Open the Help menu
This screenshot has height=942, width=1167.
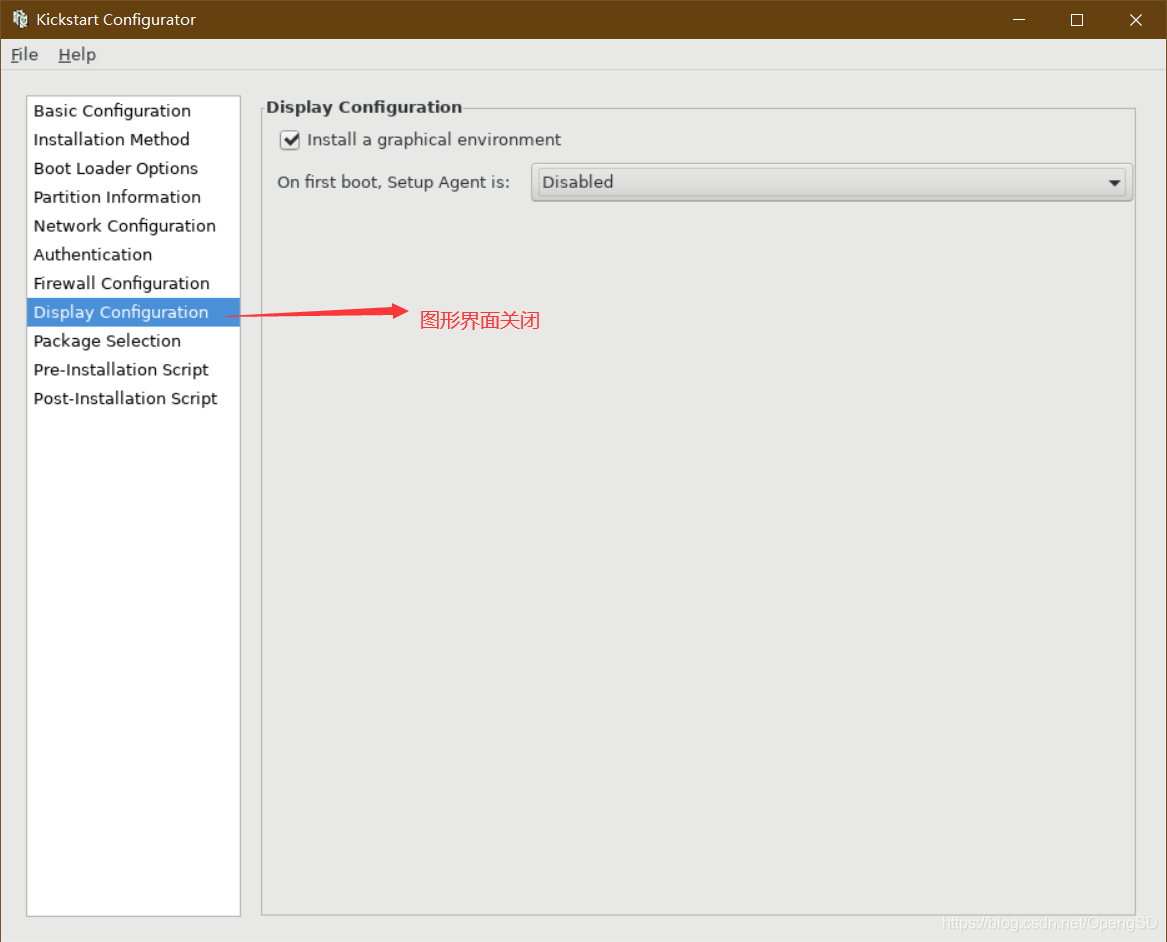click(x=77, y=54)
